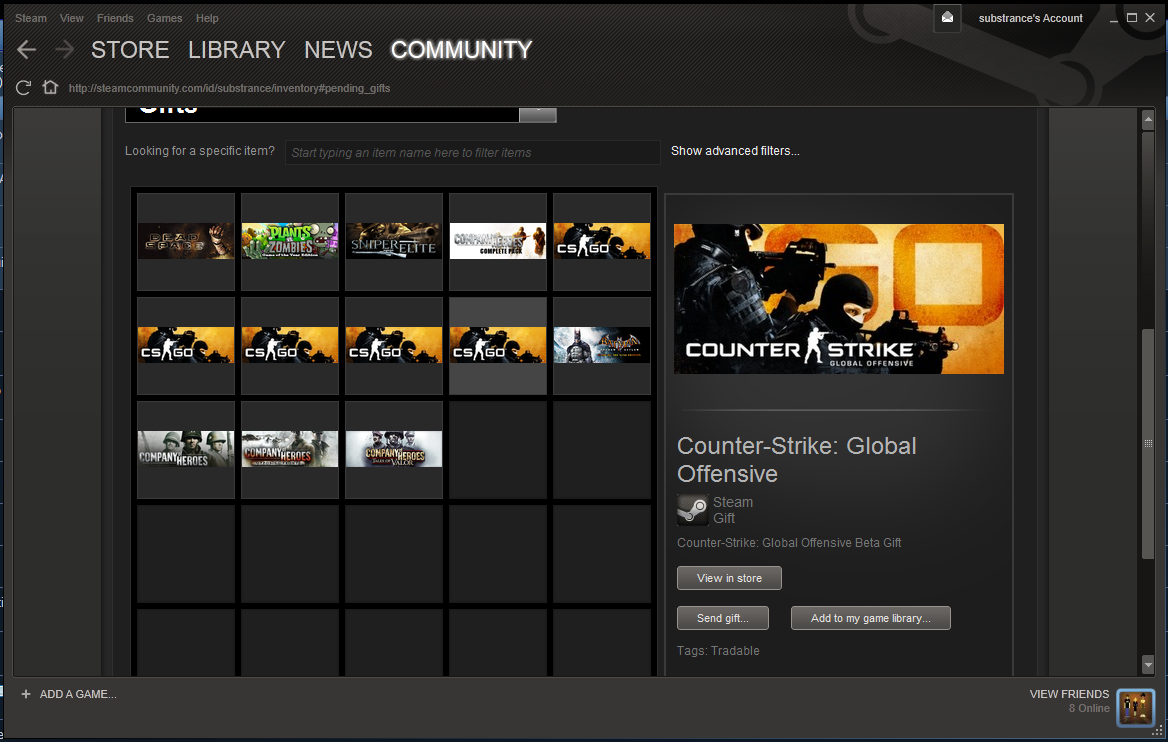Click Add to my game library button
The image size is (1168, 742).
[x=871, y=618]
